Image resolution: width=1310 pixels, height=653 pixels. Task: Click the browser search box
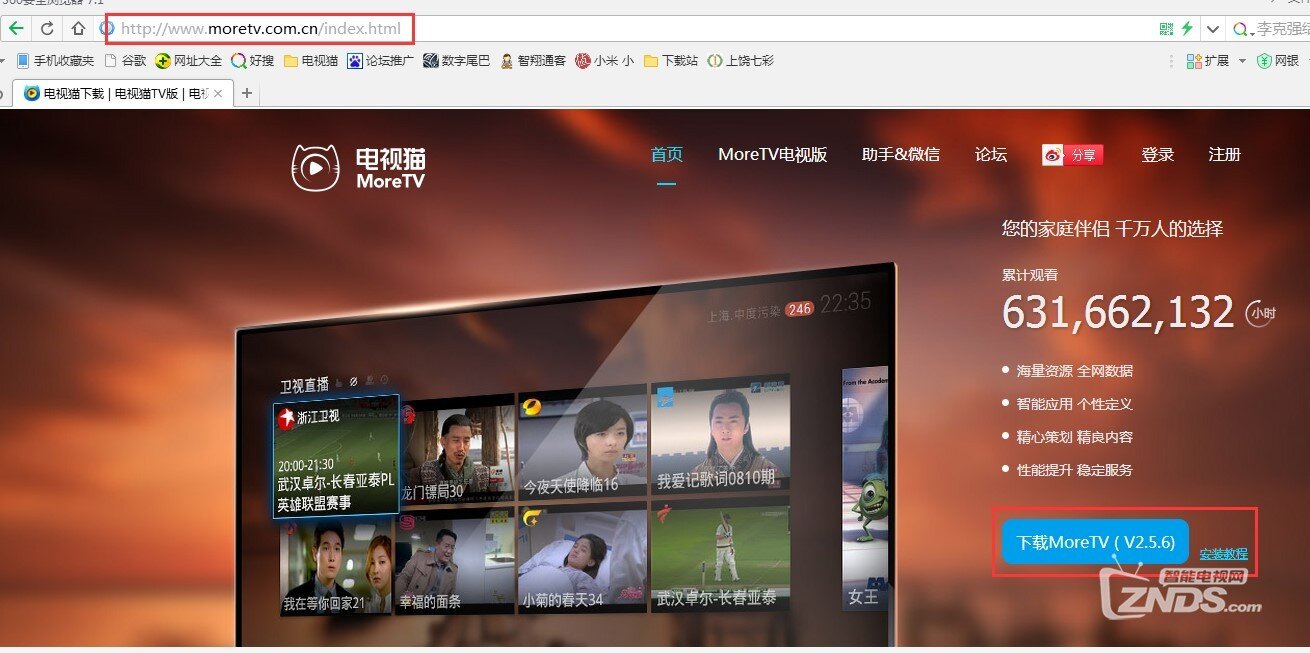(x=1283, y=30)
